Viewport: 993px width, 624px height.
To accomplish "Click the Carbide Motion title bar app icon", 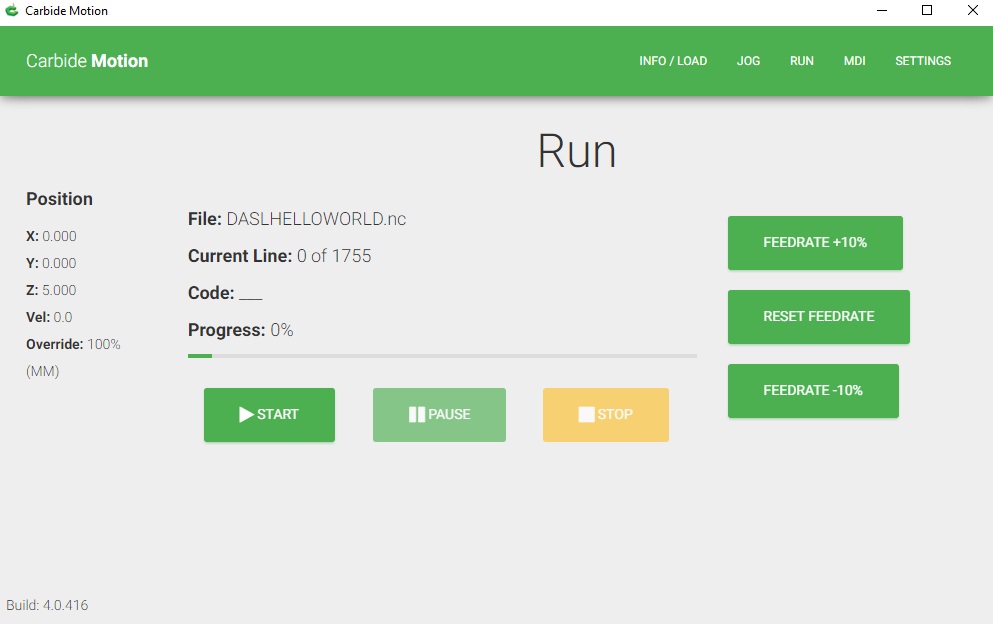I will pyautogui.click(x=11, y=10).
